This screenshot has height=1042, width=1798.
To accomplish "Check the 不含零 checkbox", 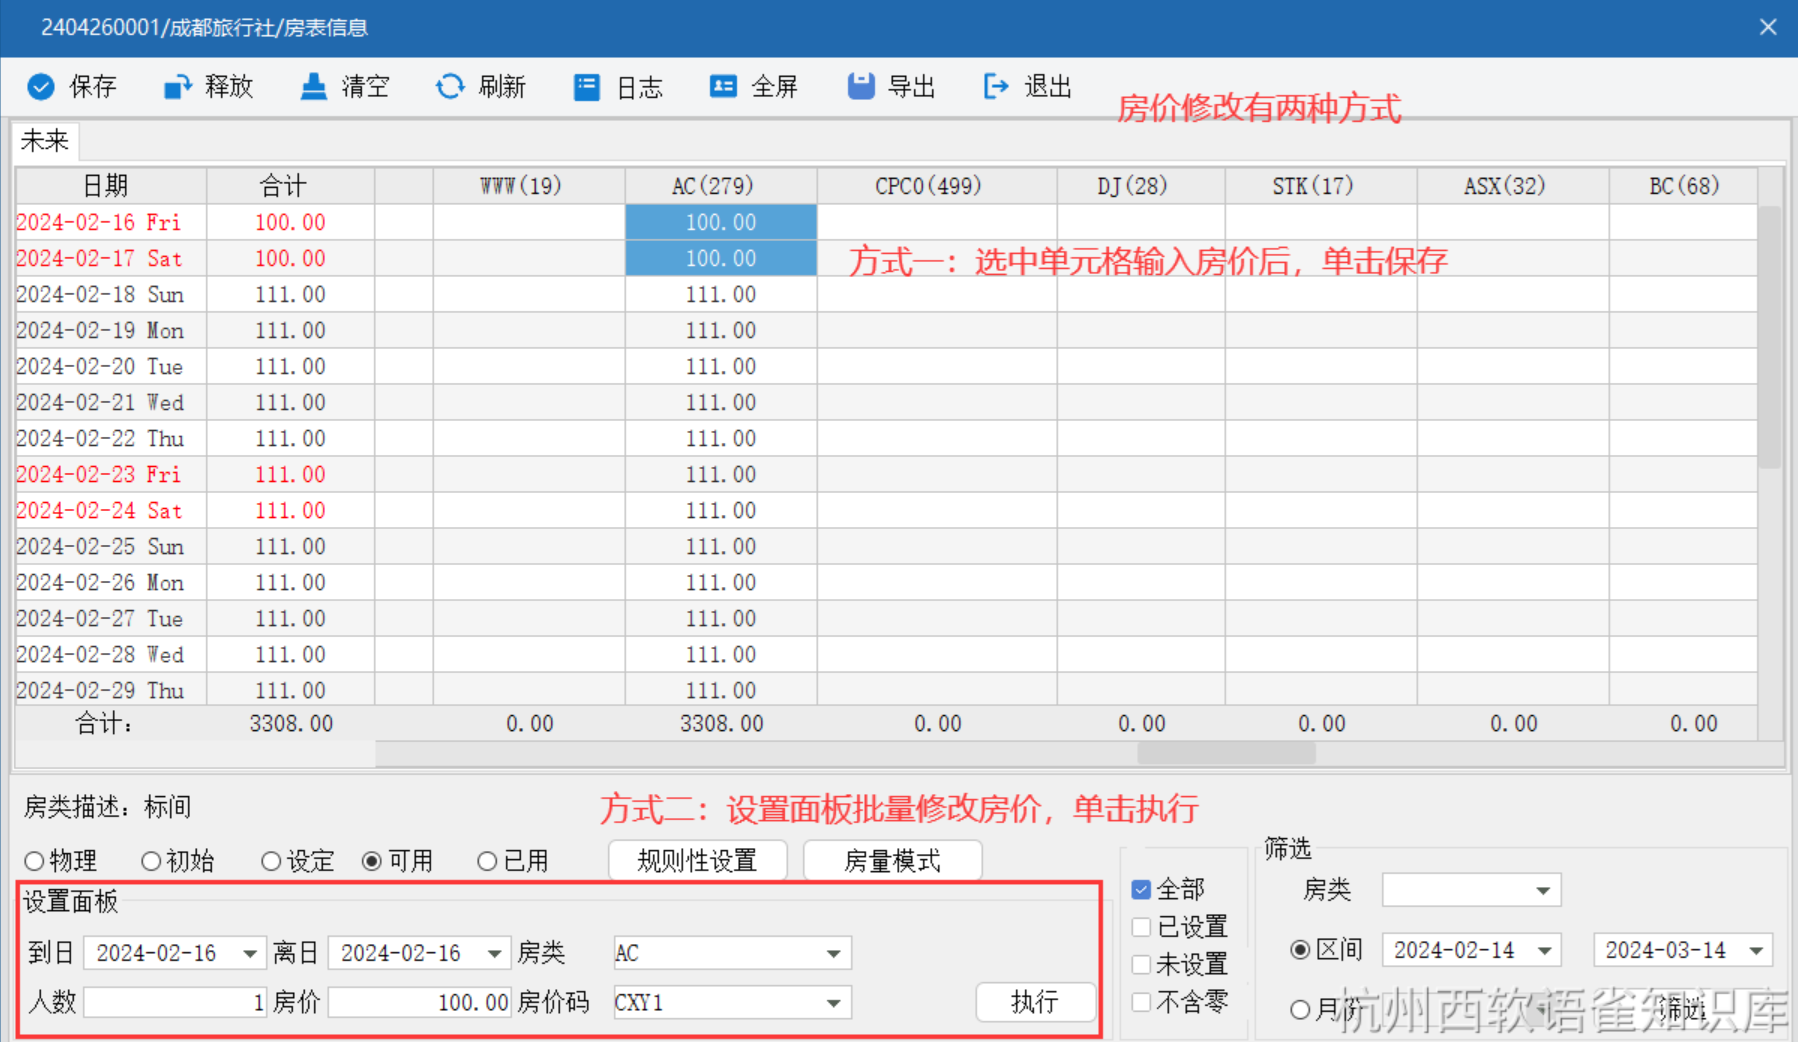I will click(1141, 1002).
